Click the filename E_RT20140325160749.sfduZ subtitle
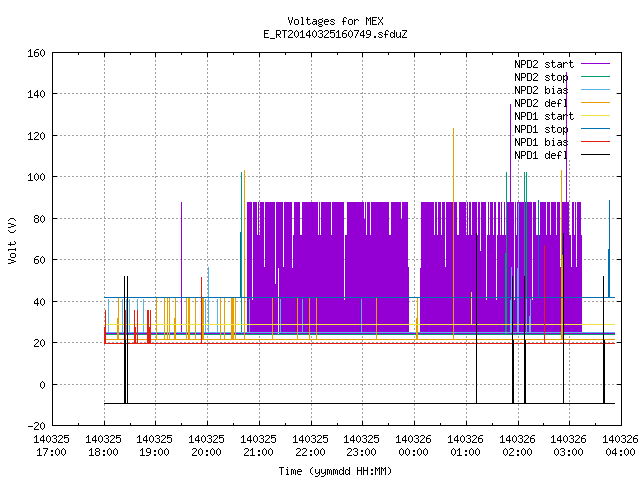The image size is (640, 480). 335,34
